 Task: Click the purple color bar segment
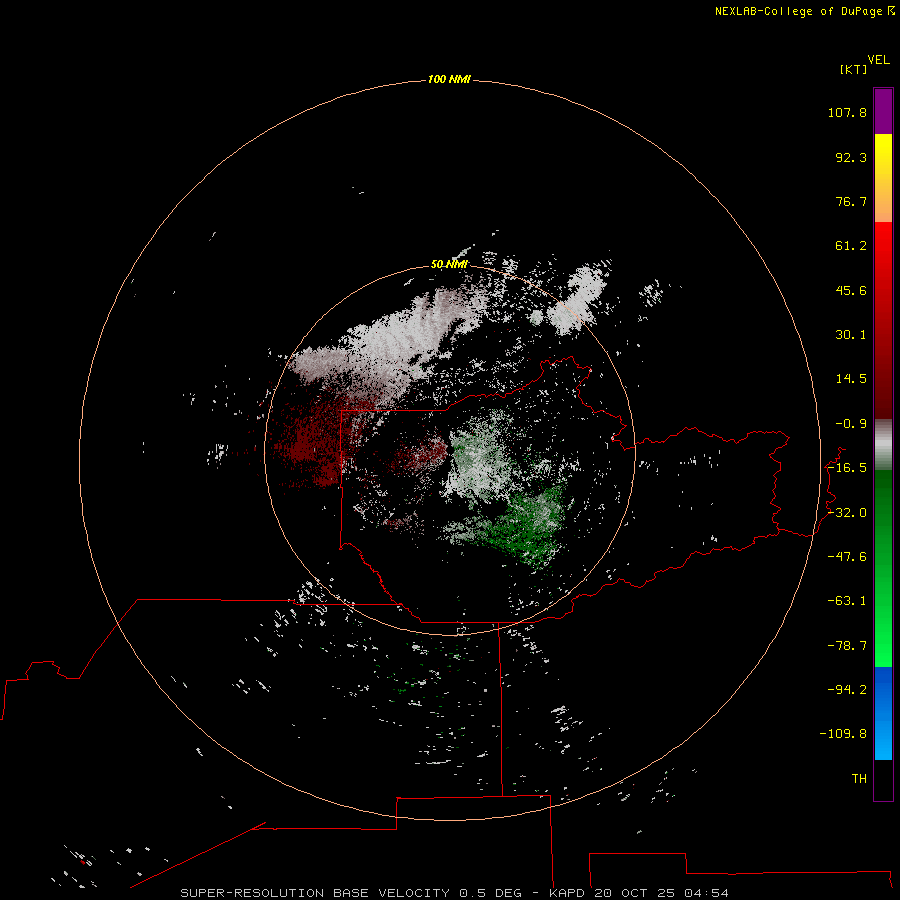(x=883, y=111)
